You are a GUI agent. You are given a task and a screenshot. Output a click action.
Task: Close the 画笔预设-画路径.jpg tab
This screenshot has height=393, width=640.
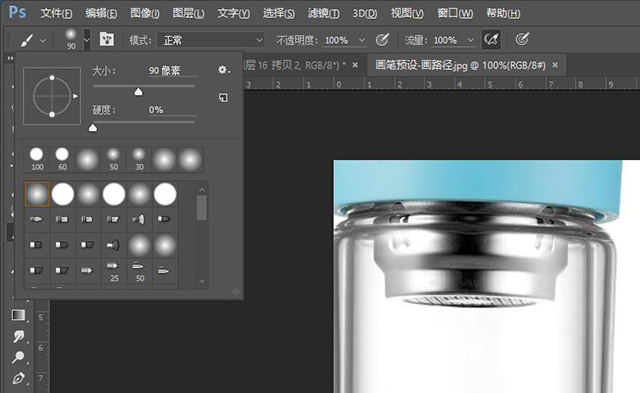coord(555,65)
